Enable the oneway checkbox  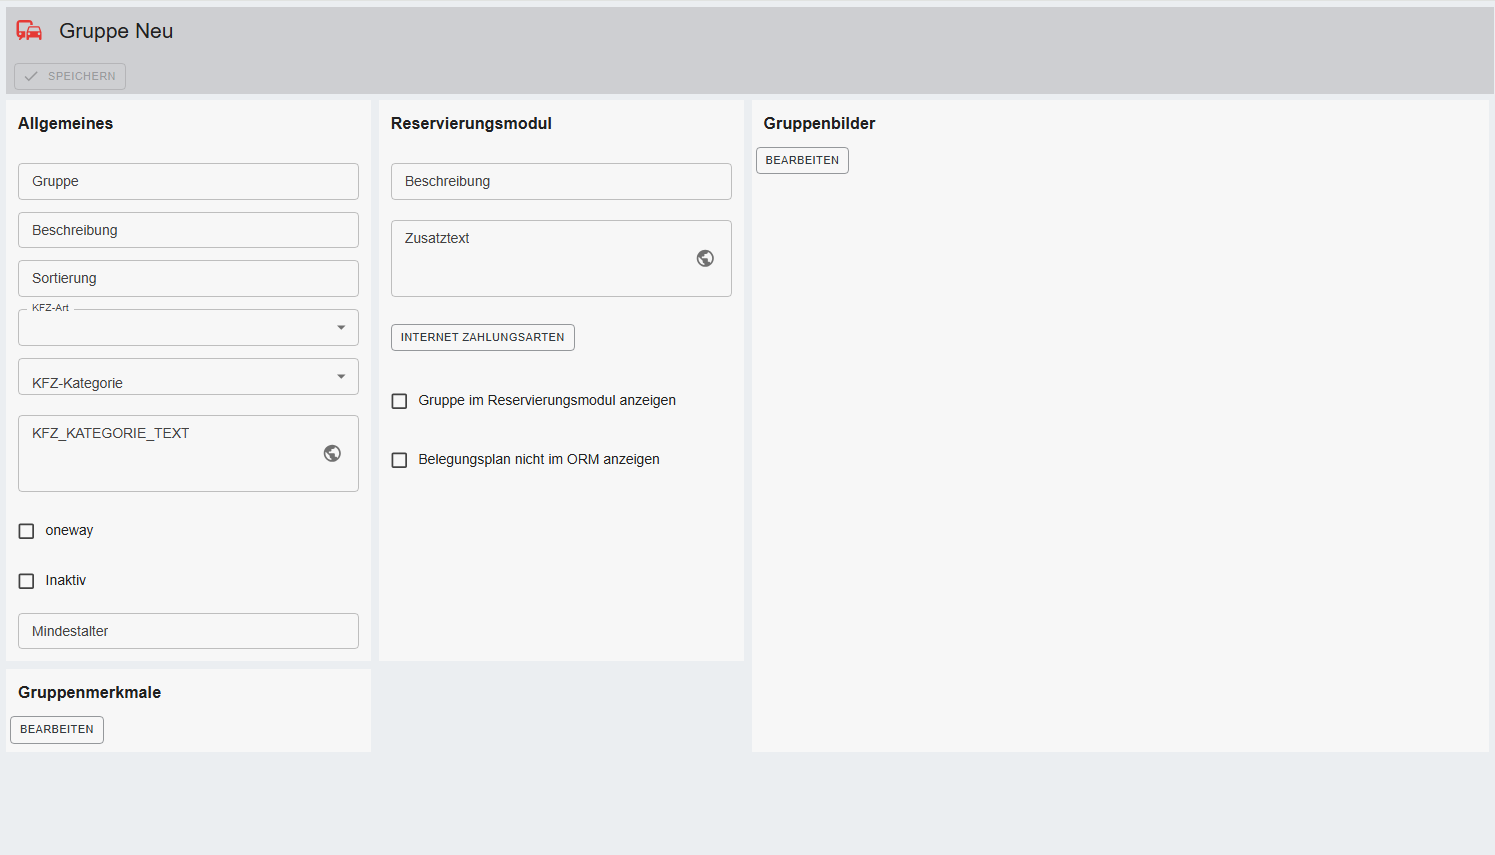[x=27, y=531]
